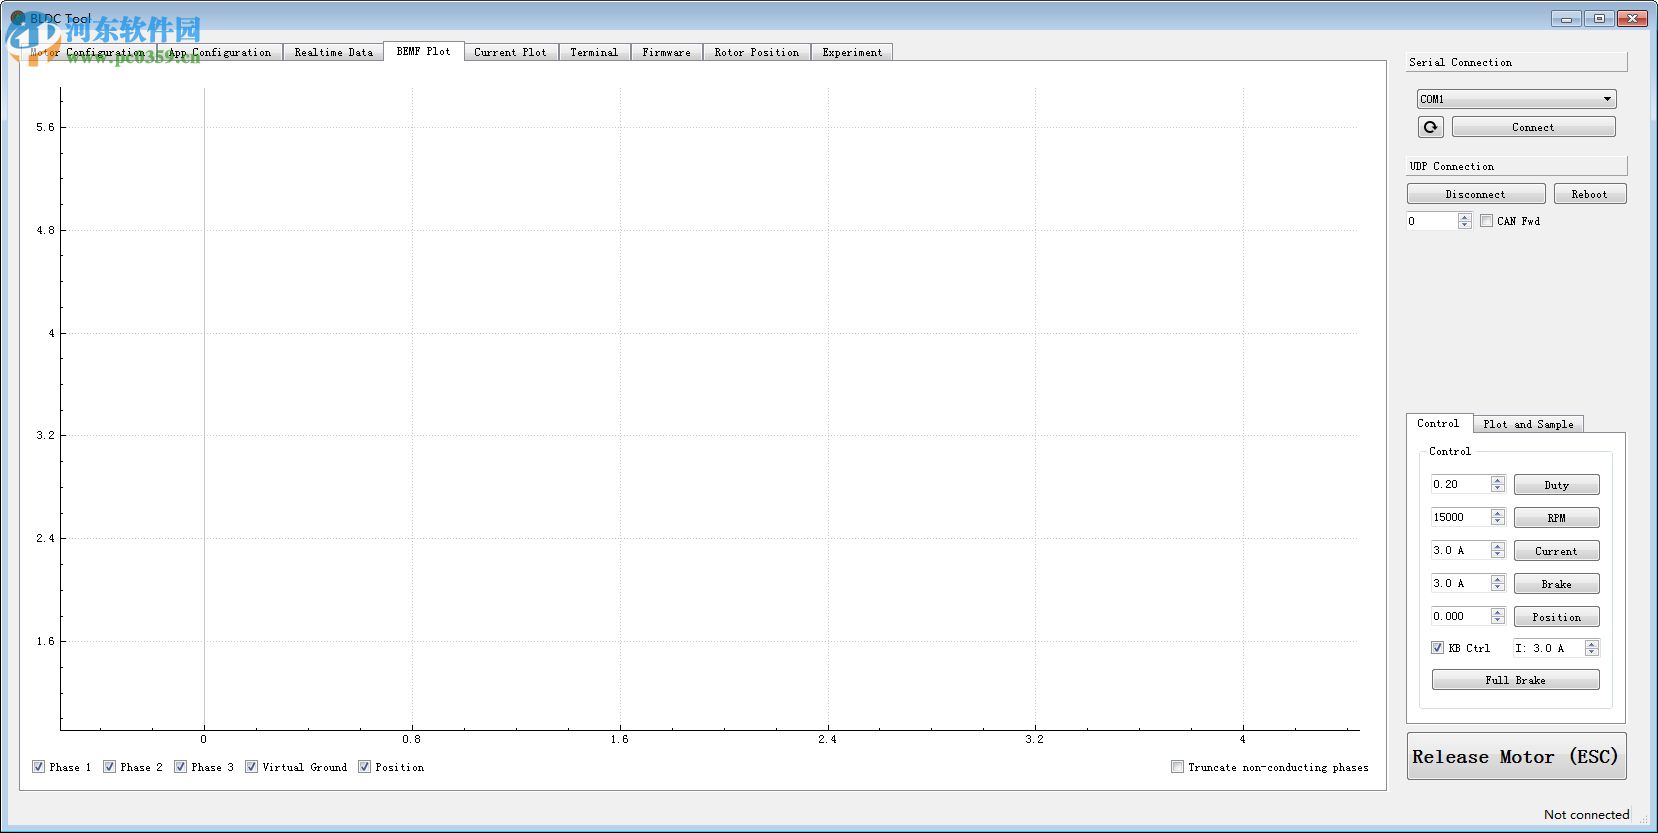Image resolution: width=1658 pixels, height=833 pixels.
Task: Click the KB Ctrl current spinner arrows
Action: click(1592, 648)
